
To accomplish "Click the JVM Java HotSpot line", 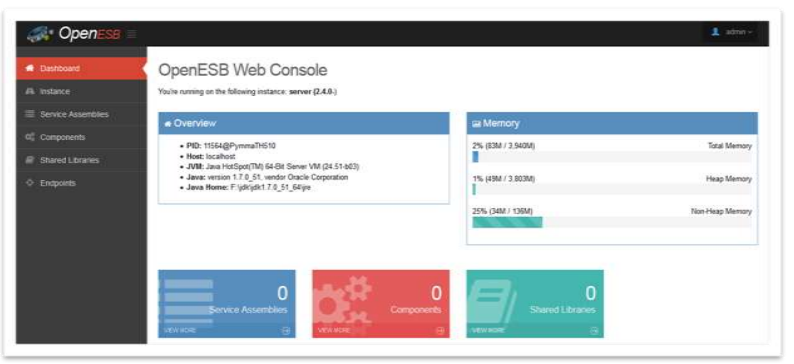I will 273,167.
